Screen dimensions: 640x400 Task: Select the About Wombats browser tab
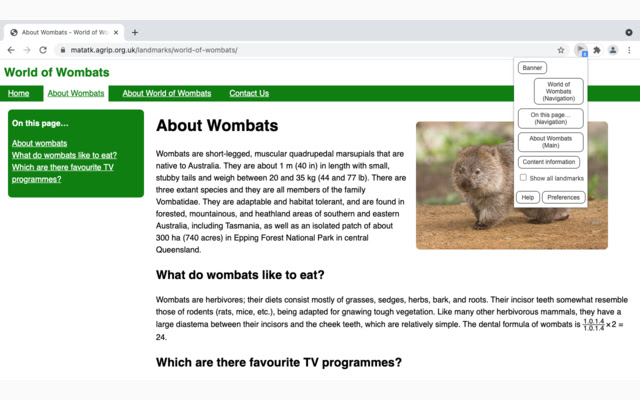64,32
